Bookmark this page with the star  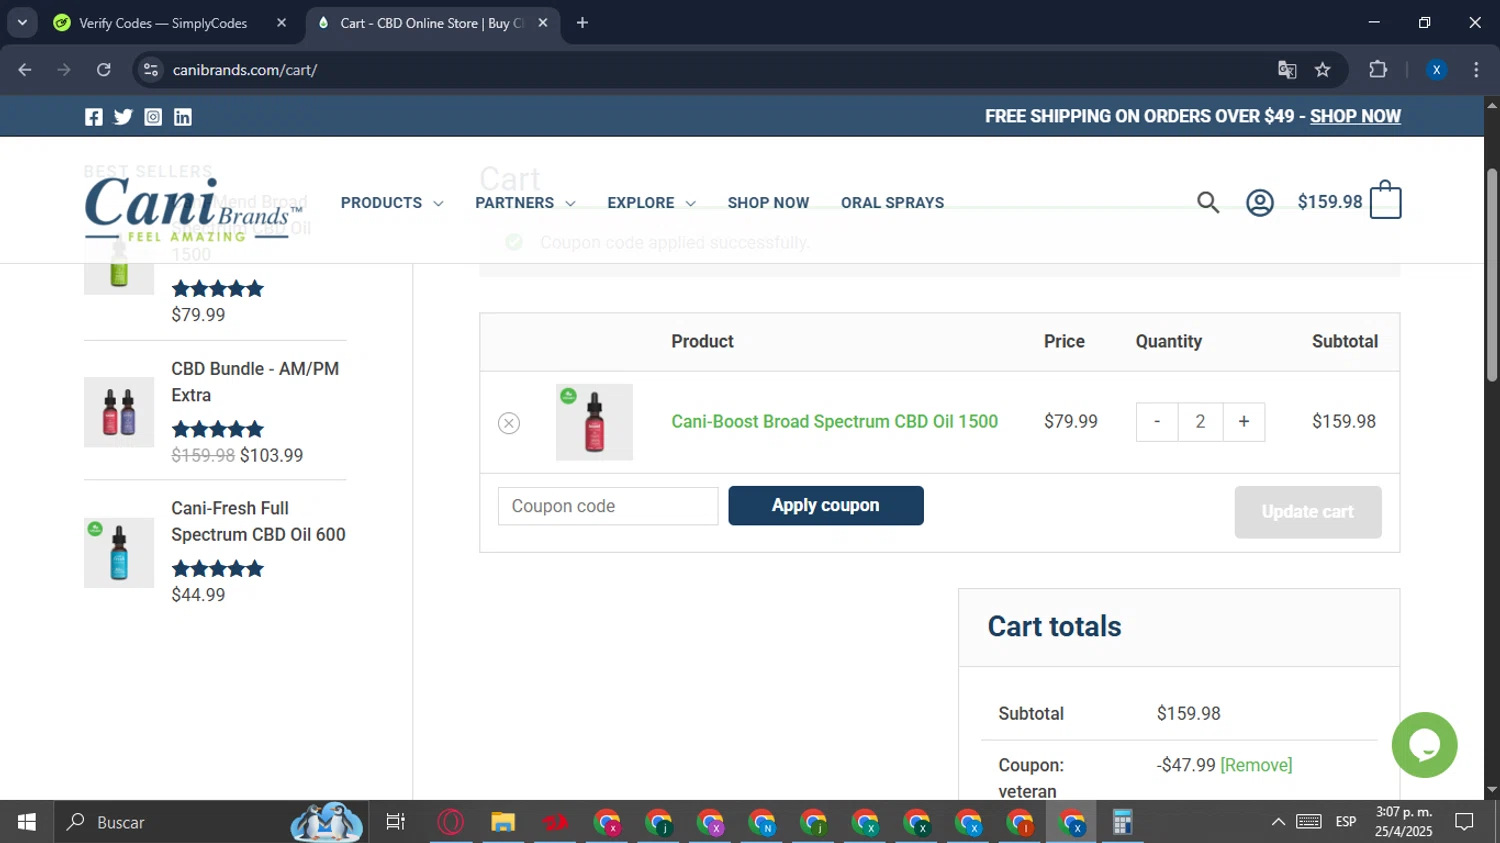pos(1323,69)
